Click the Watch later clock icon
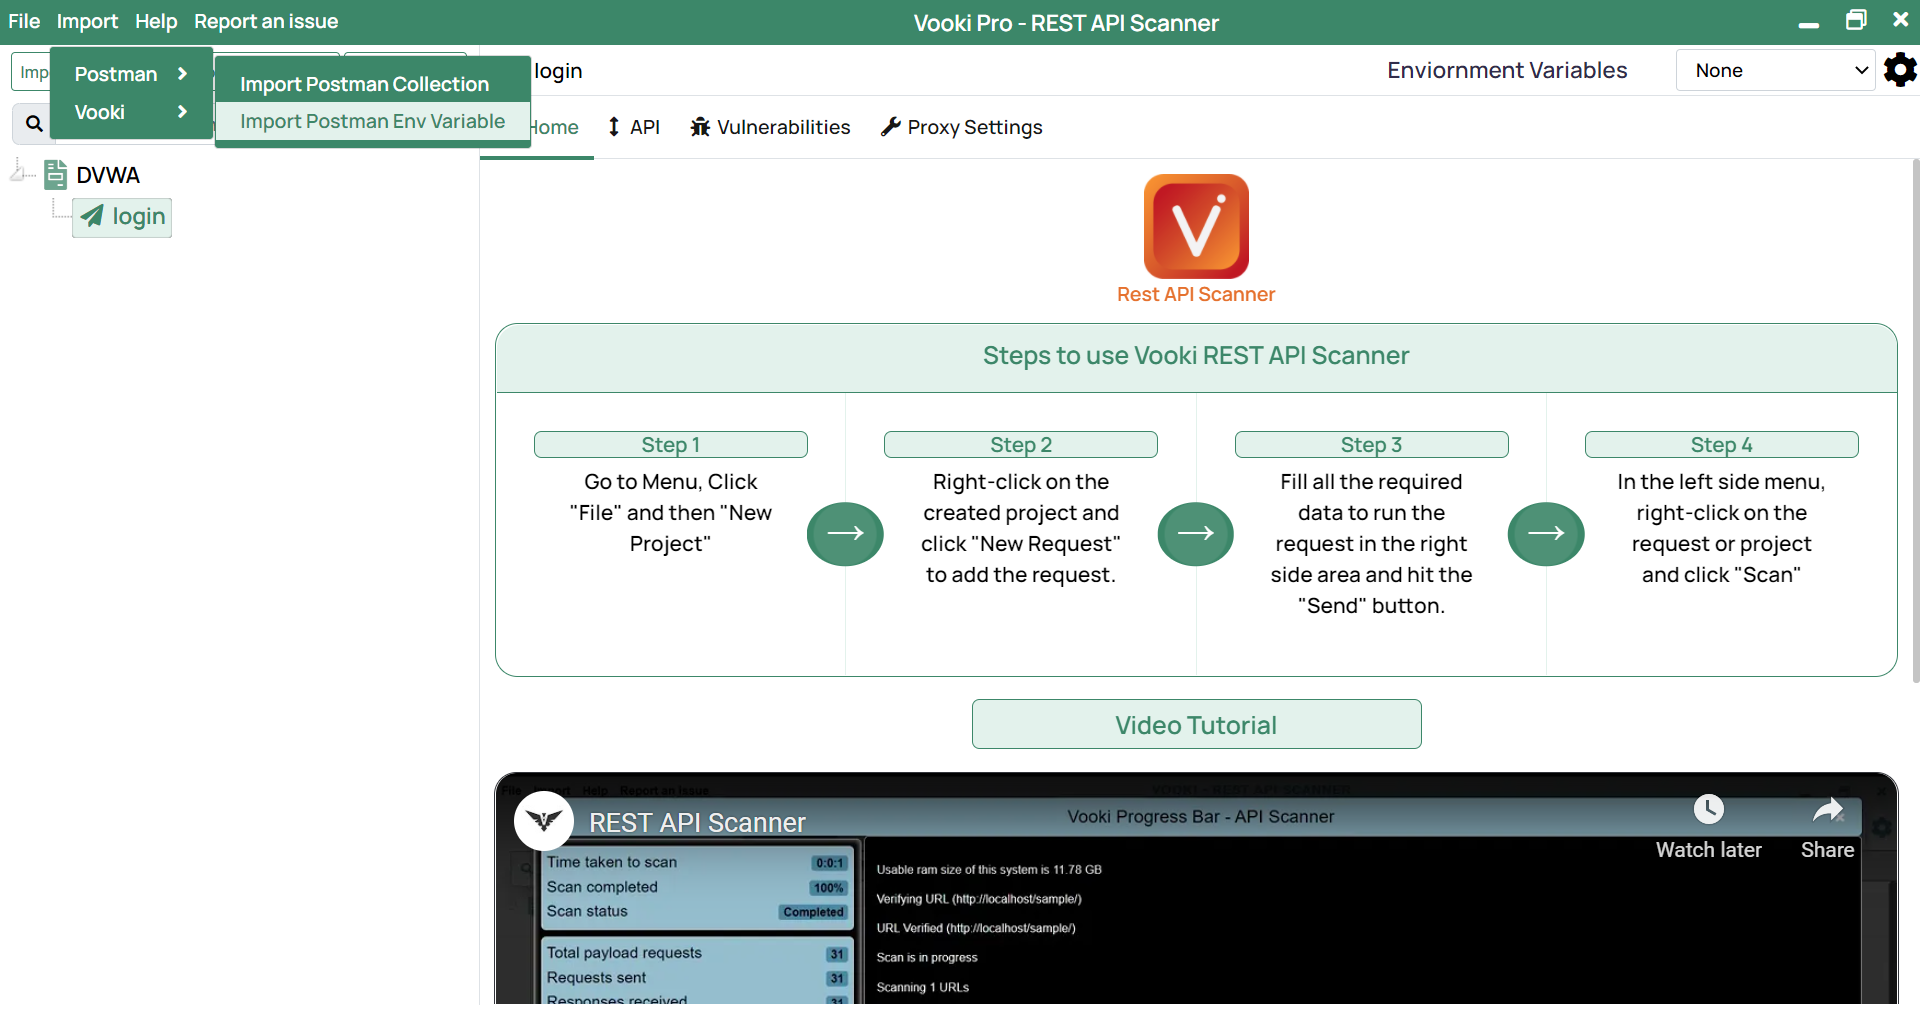1920x1018 pixels. pyautogui.click(x=1708, y=809)
